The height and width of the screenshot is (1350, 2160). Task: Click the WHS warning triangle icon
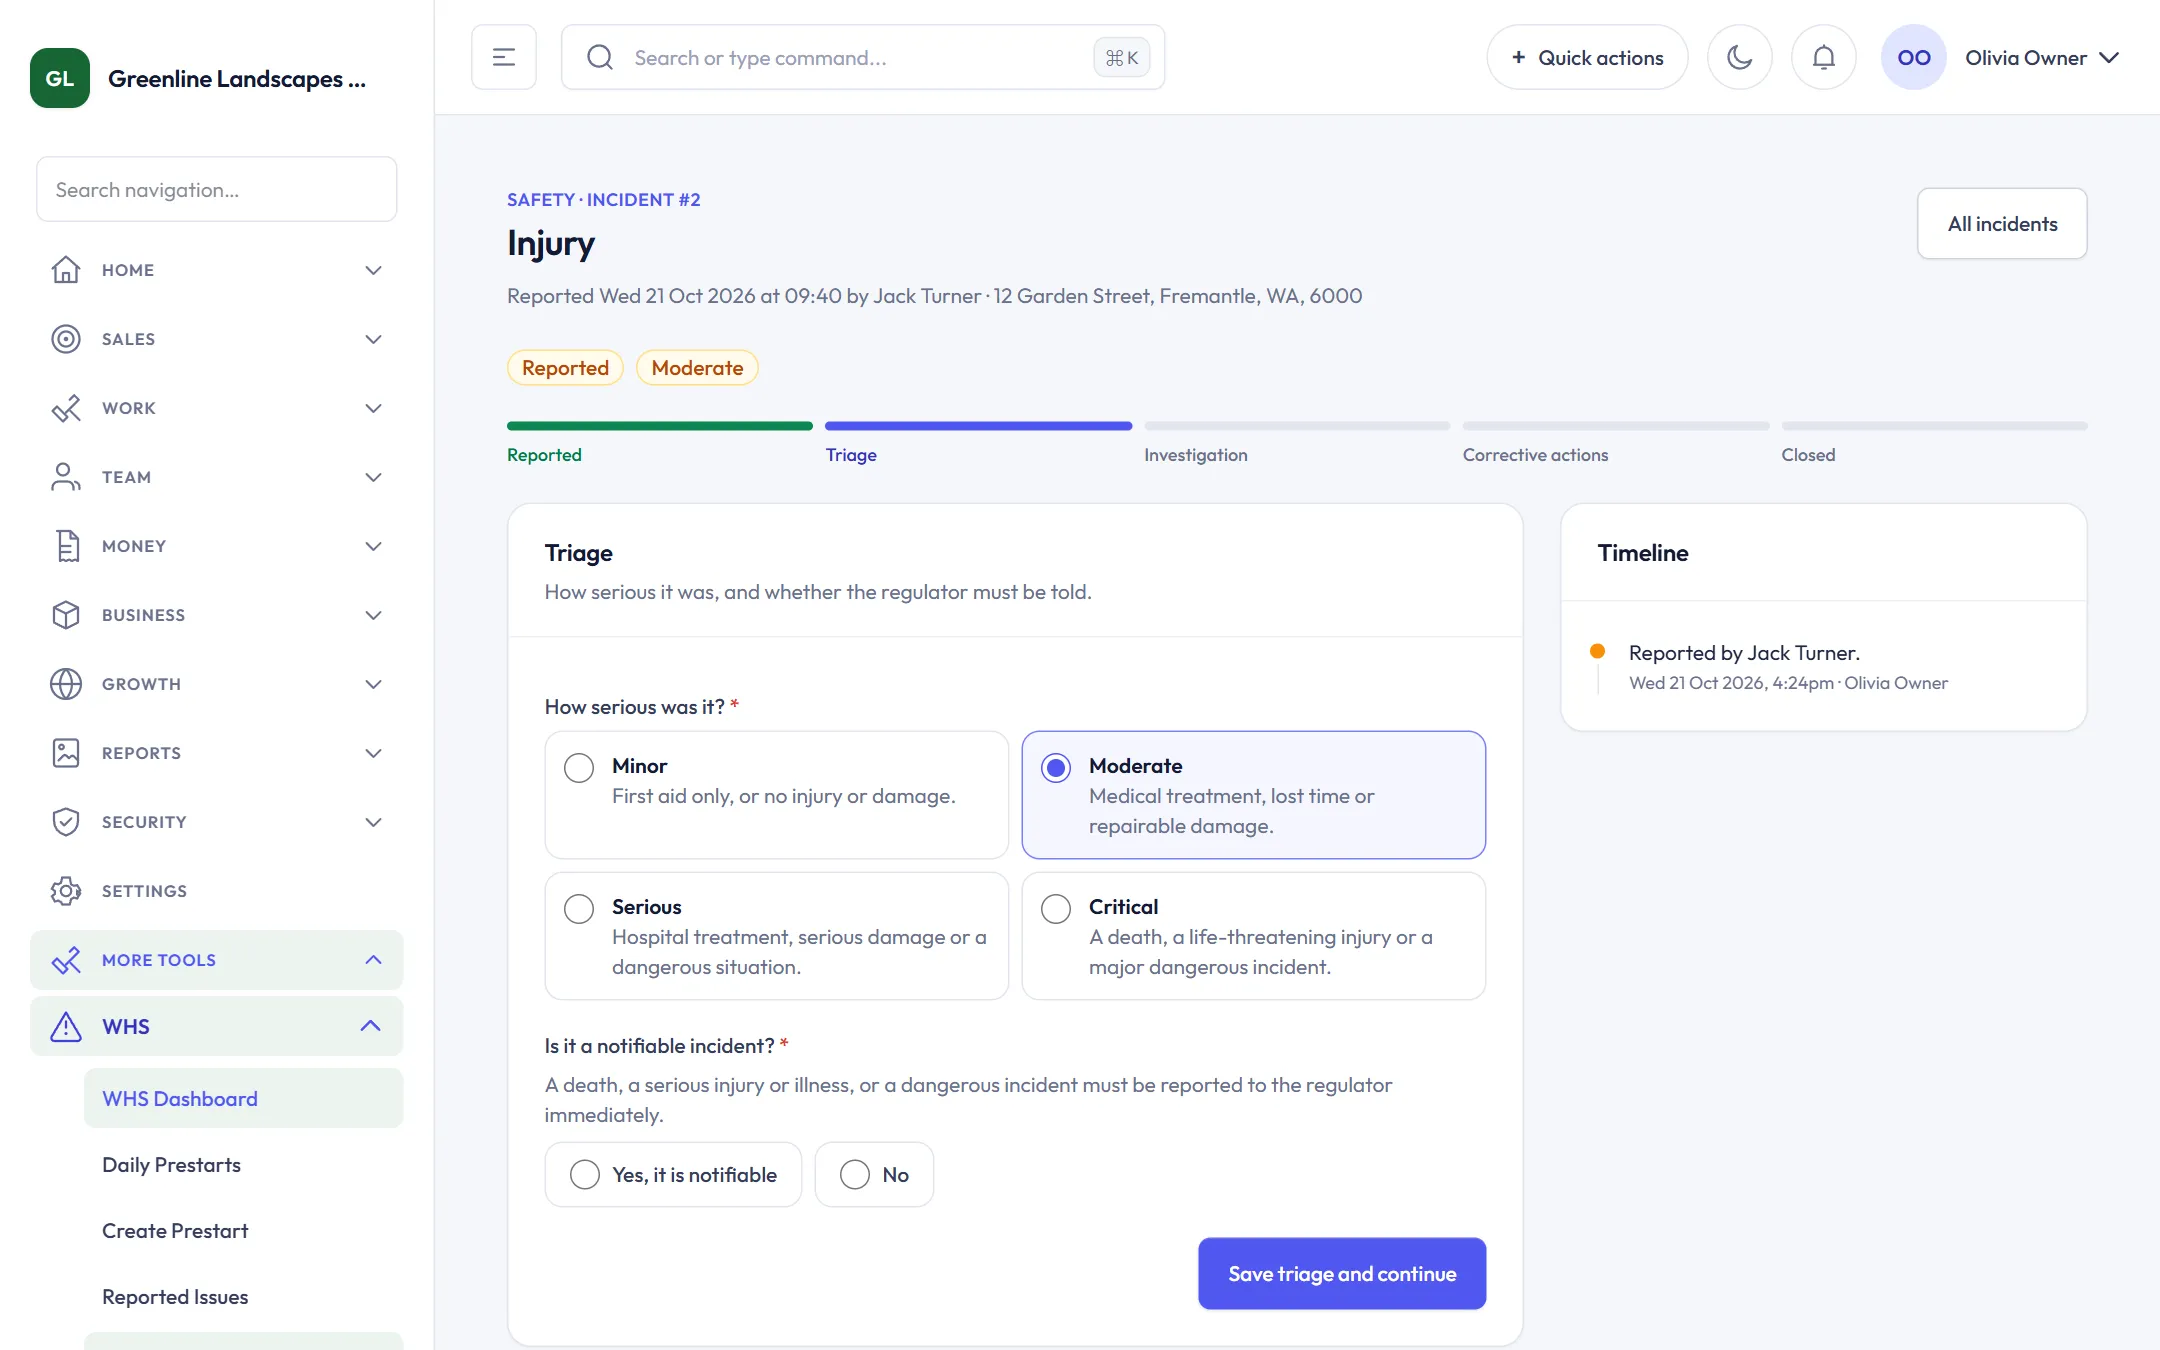[x=66, y=1027]
